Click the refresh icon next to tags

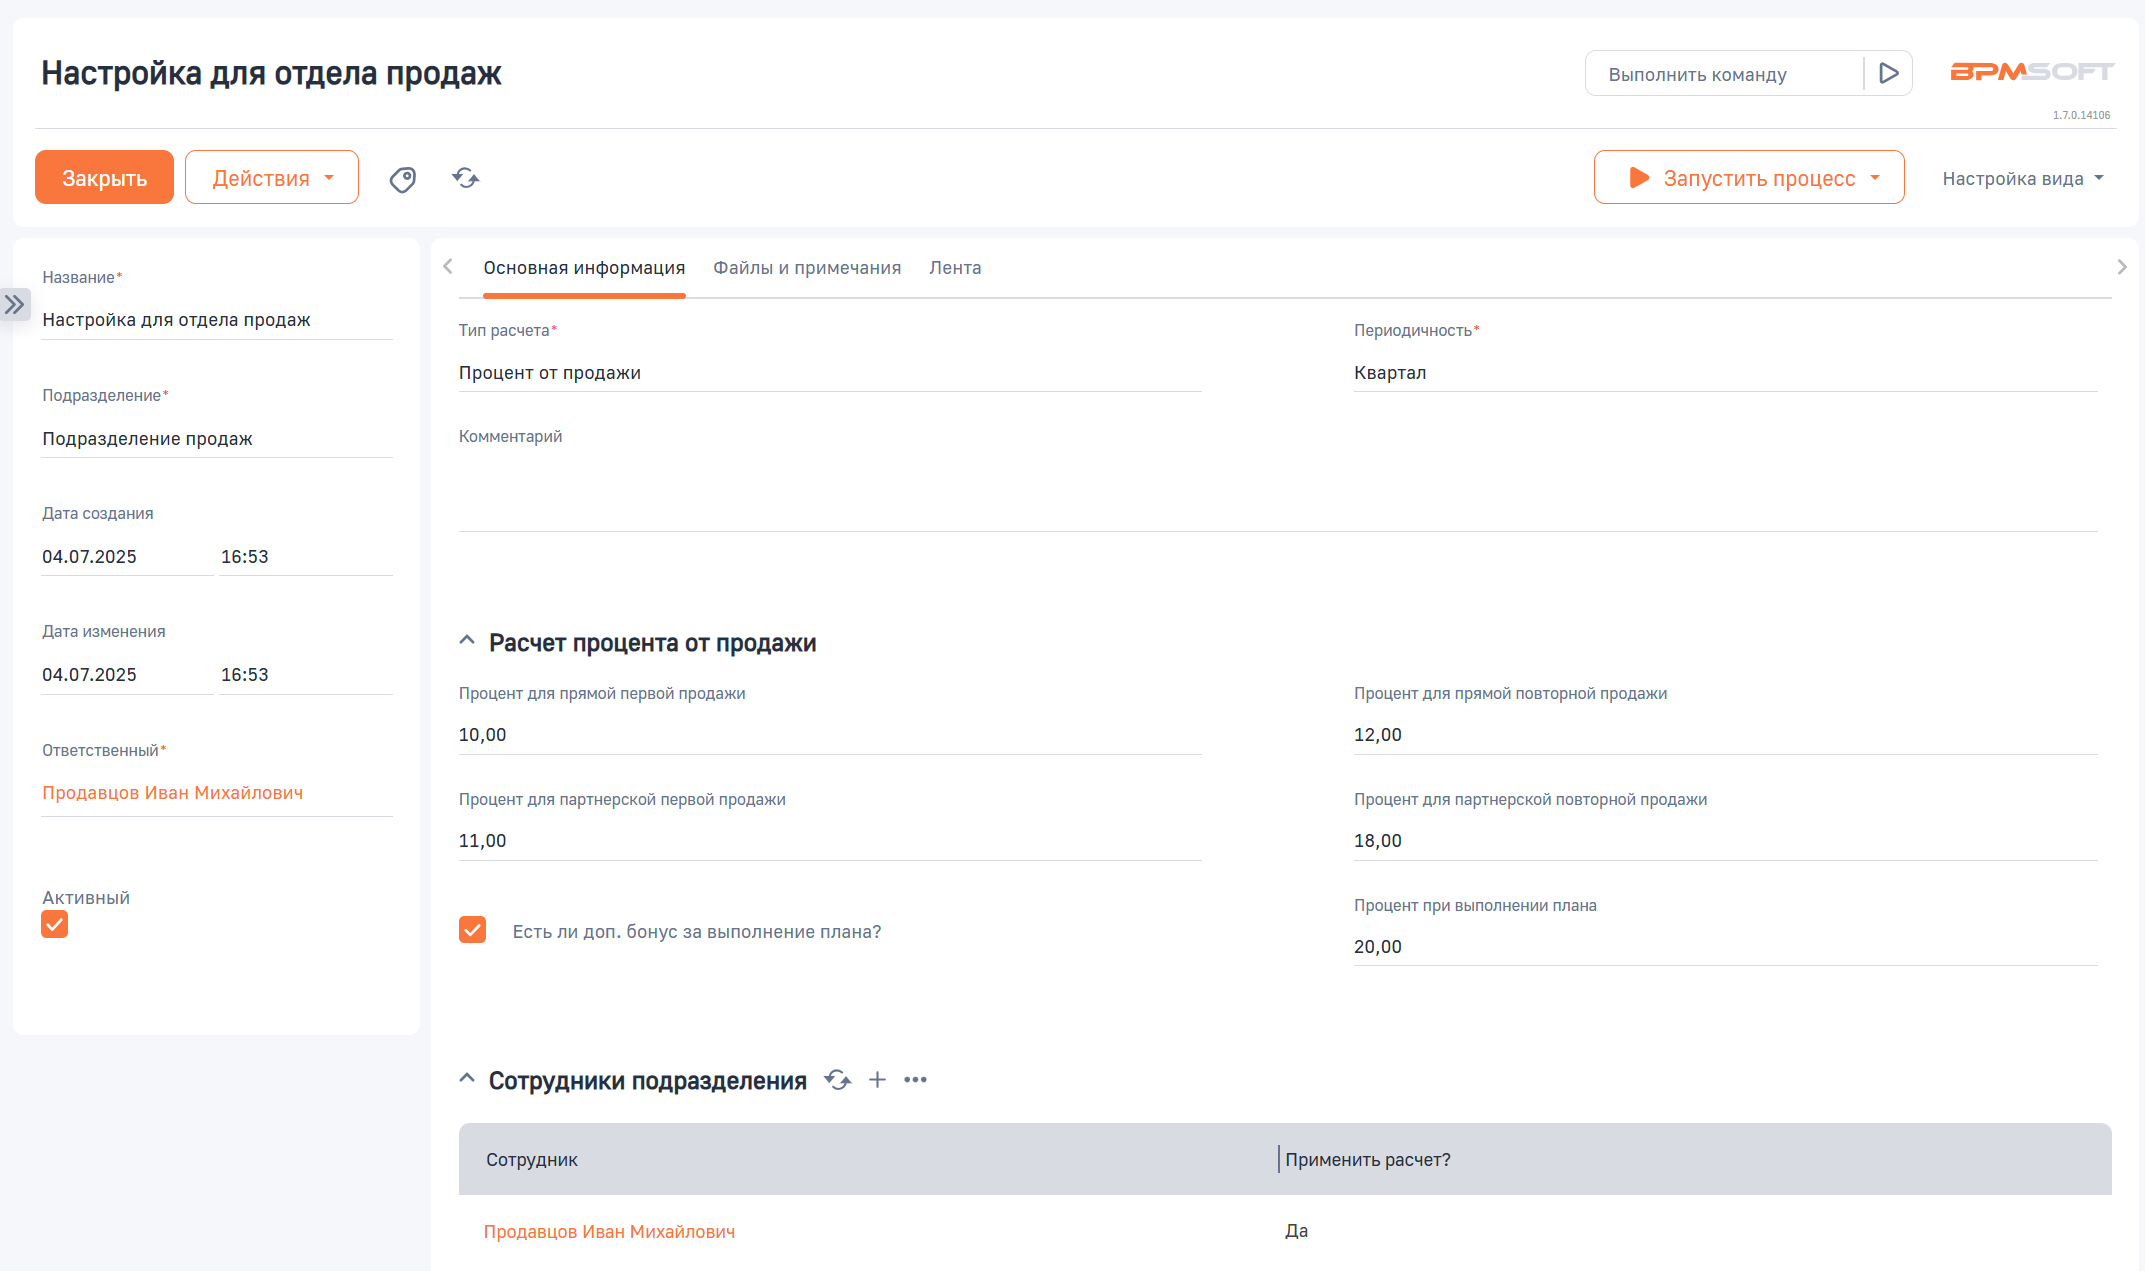466,178
